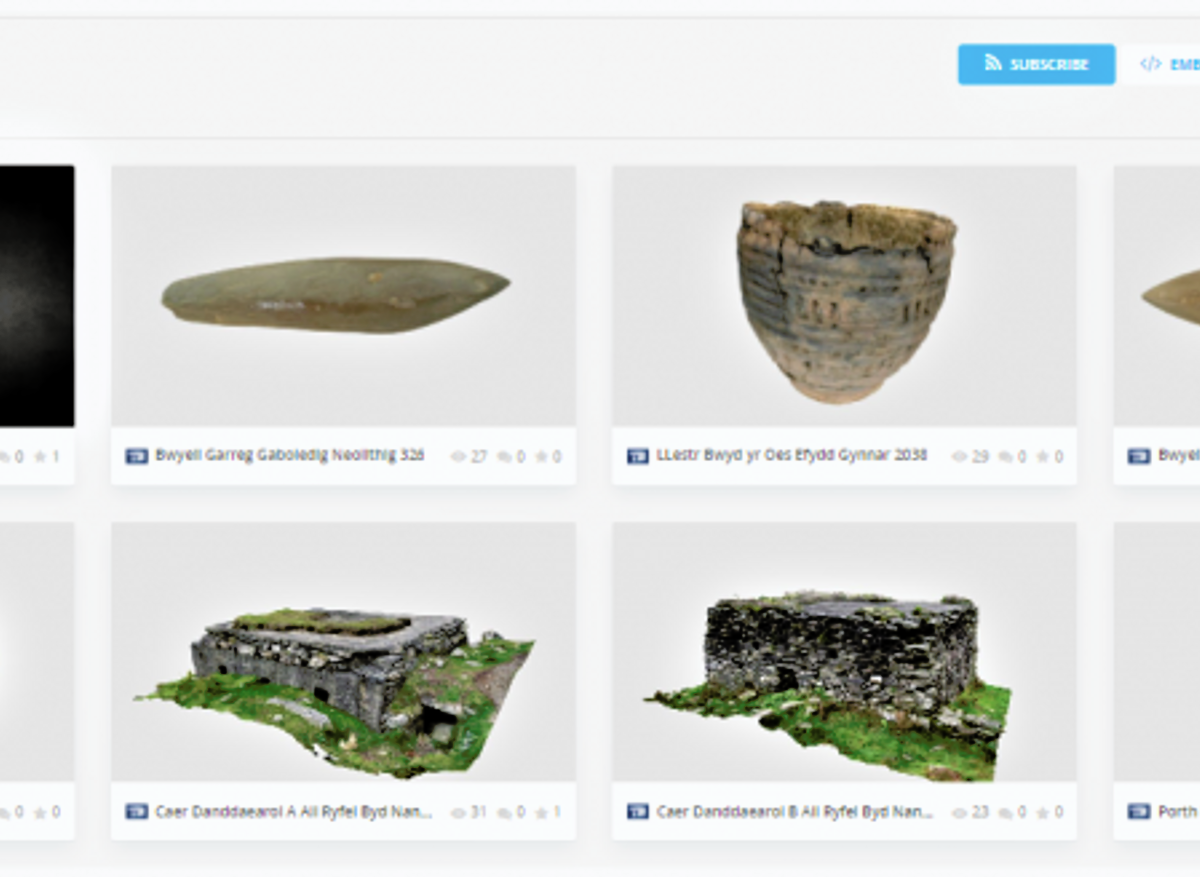
Task: Click the views eye icon on Caer Danddaearol B card
Action: coord(960,812)
